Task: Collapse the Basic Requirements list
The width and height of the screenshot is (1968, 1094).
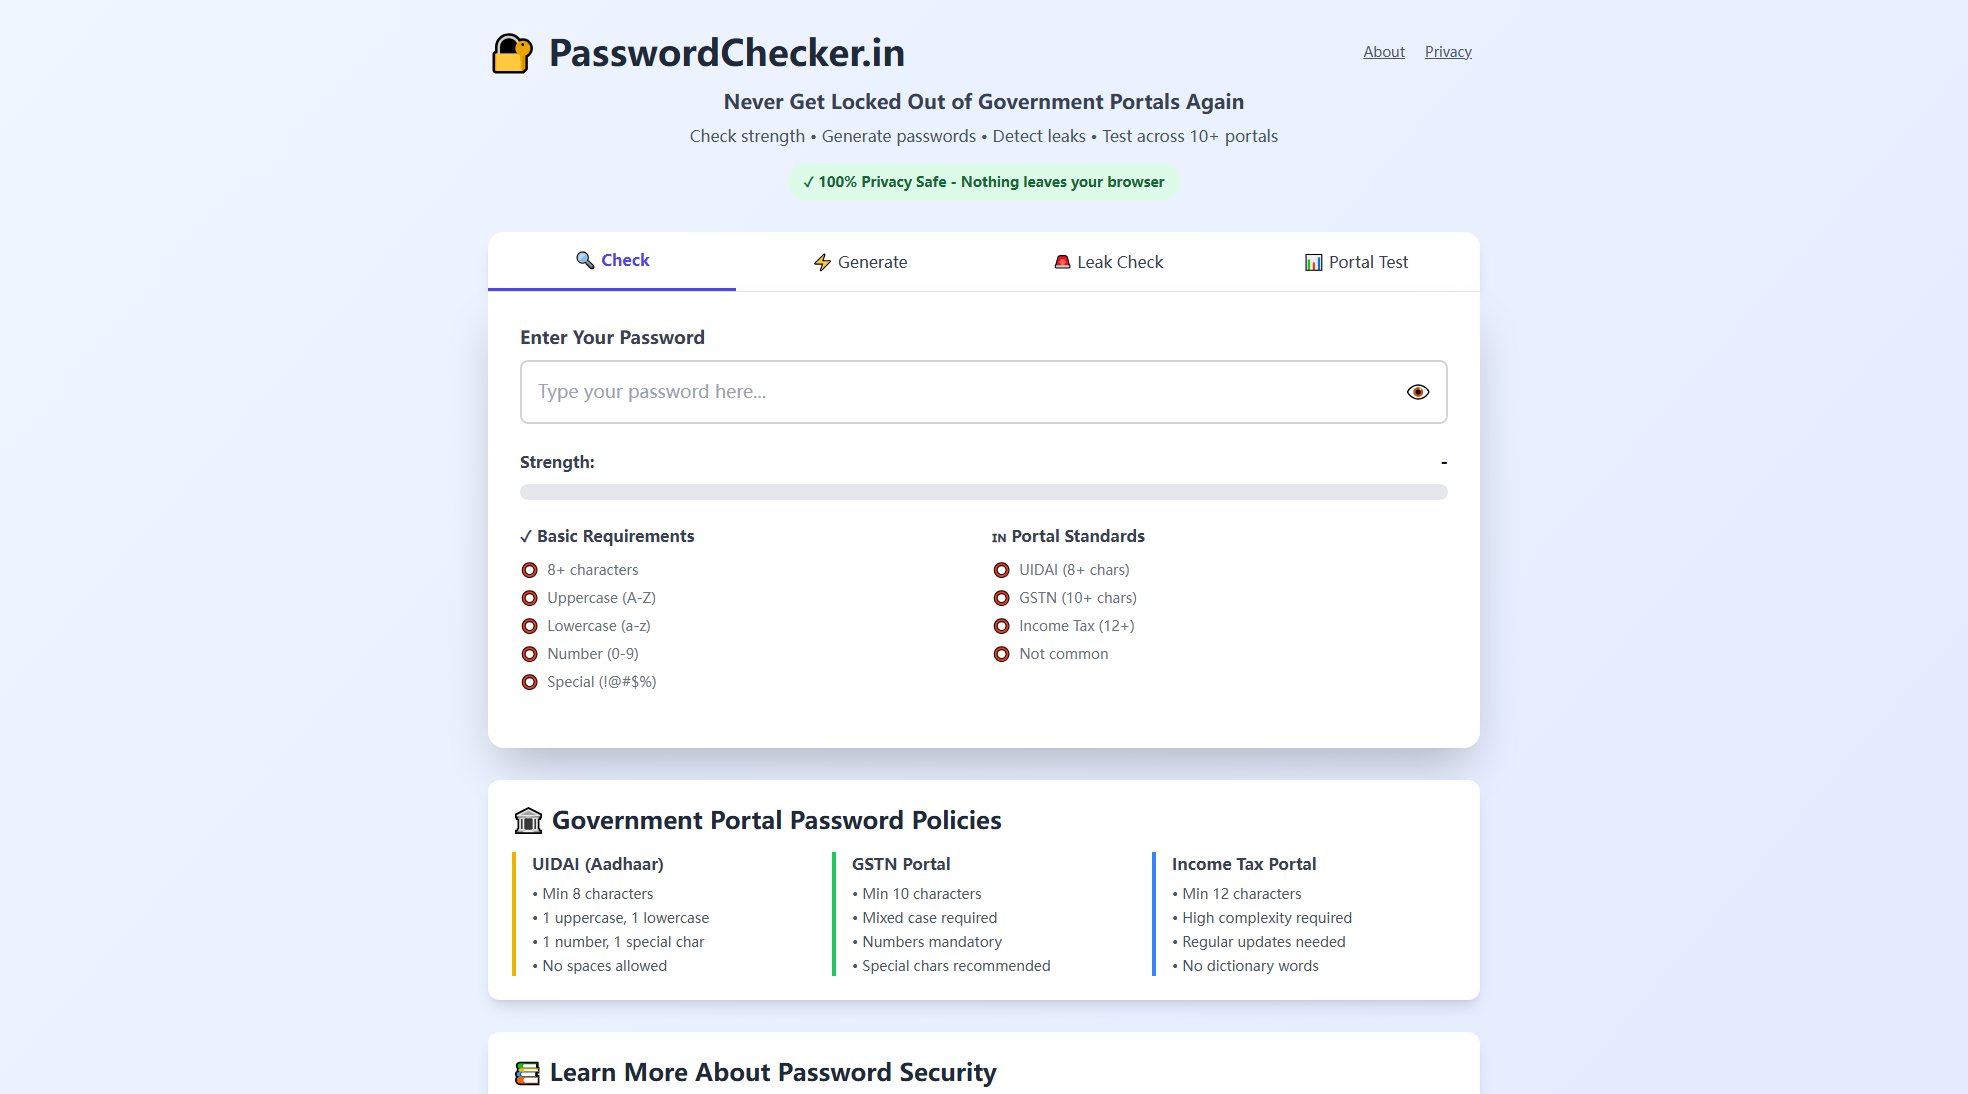Action: (608, 536)
